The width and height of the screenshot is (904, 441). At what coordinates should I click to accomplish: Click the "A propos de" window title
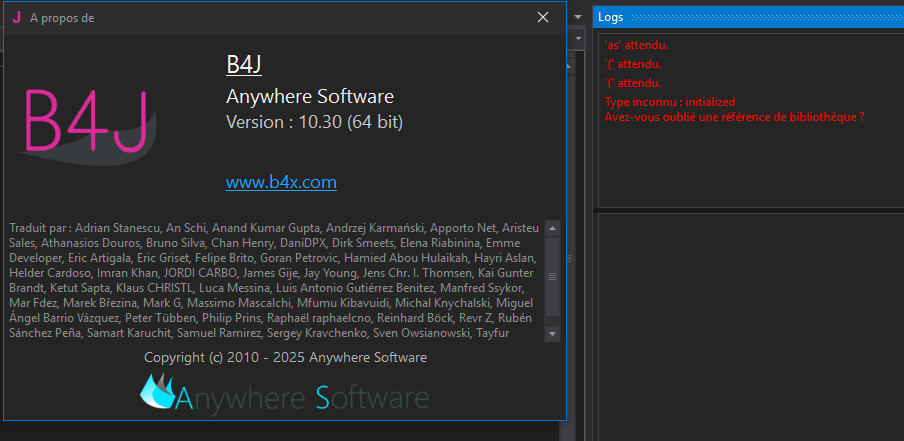(62, 18)
